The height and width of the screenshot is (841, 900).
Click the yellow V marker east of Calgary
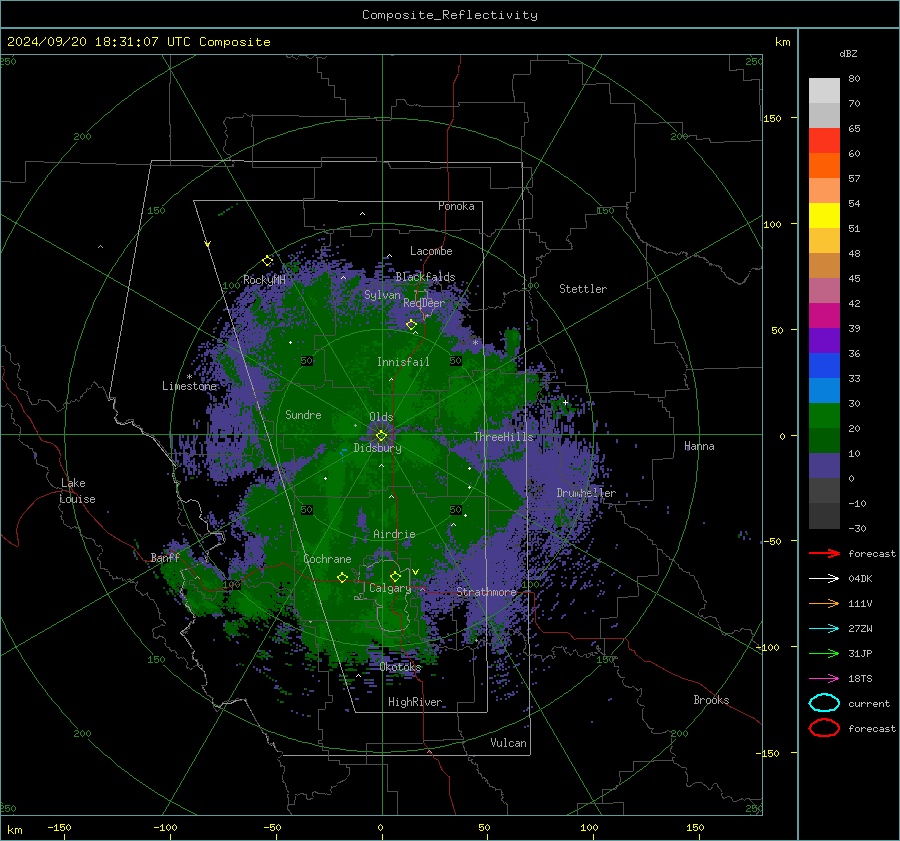416,572
